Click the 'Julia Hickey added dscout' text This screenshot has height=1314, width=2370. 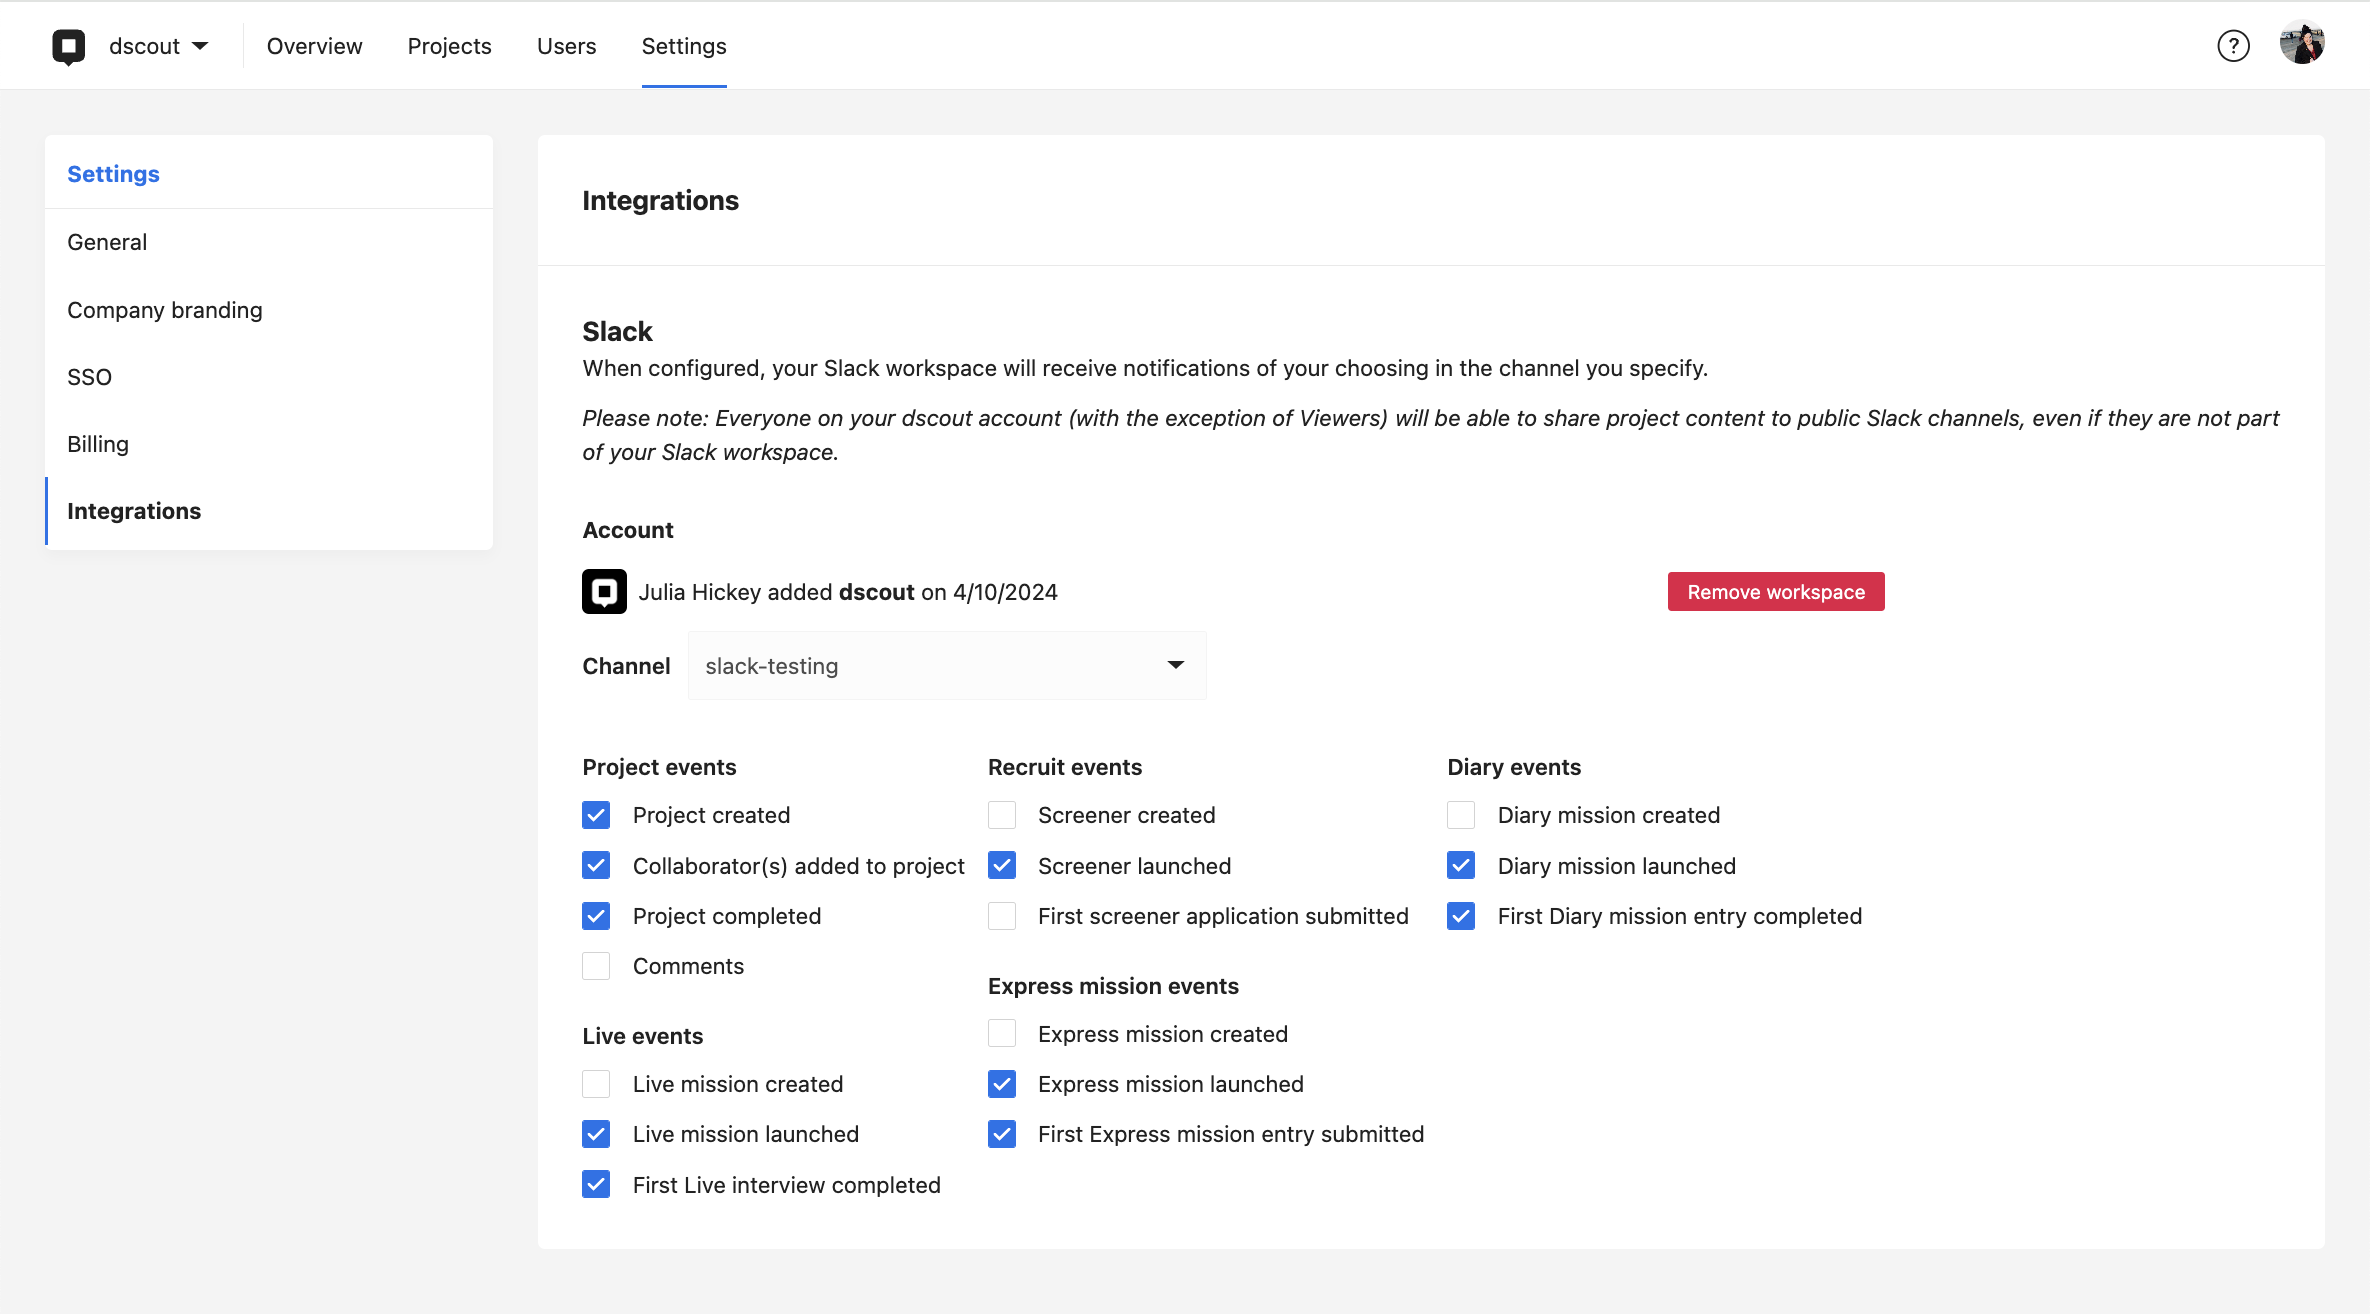pos(777,592)
